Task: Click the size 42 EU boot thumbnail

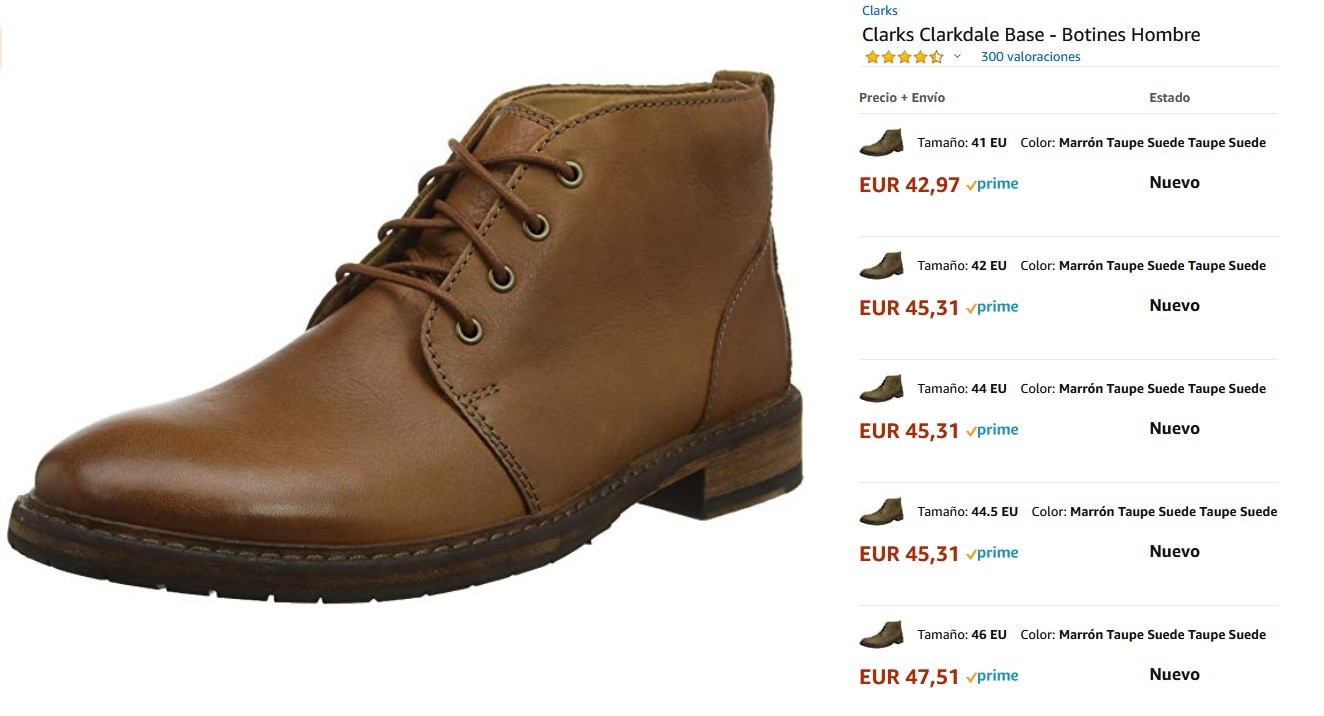Action: click(x=881, y=265)
